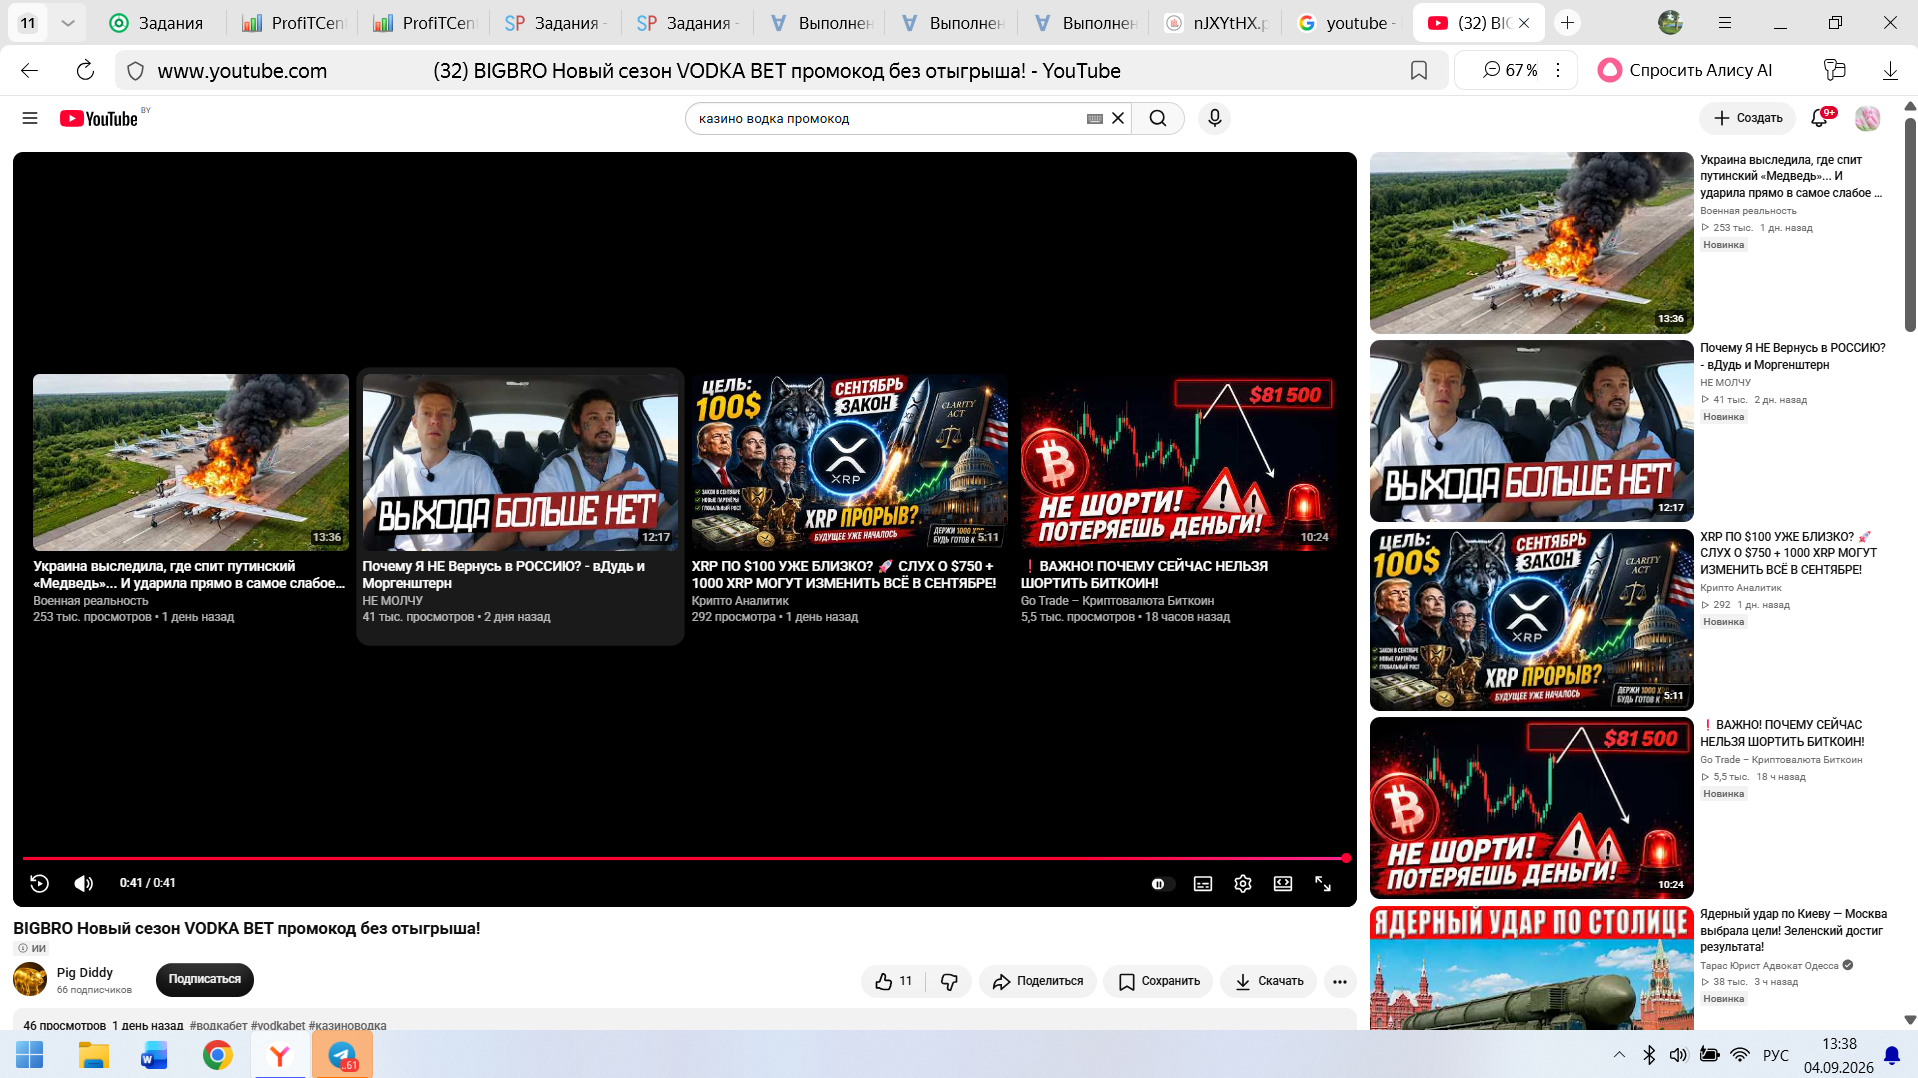Open the YouTube notifications bell

pos(1820,118)
